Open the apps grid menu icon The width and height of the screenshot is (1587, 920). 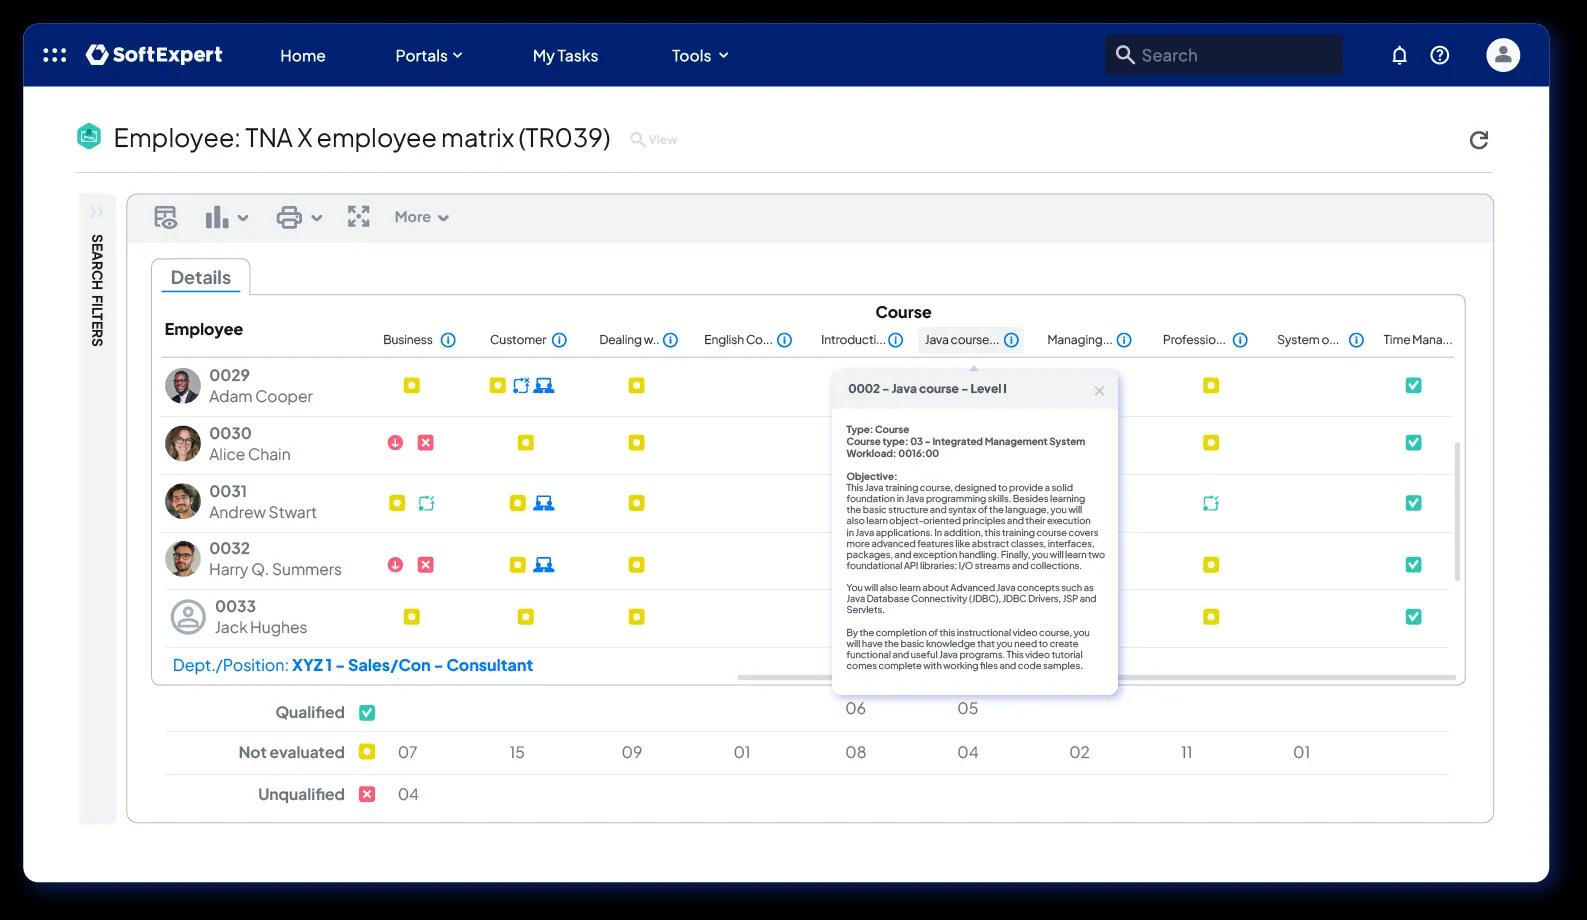(x=55, y=55)
